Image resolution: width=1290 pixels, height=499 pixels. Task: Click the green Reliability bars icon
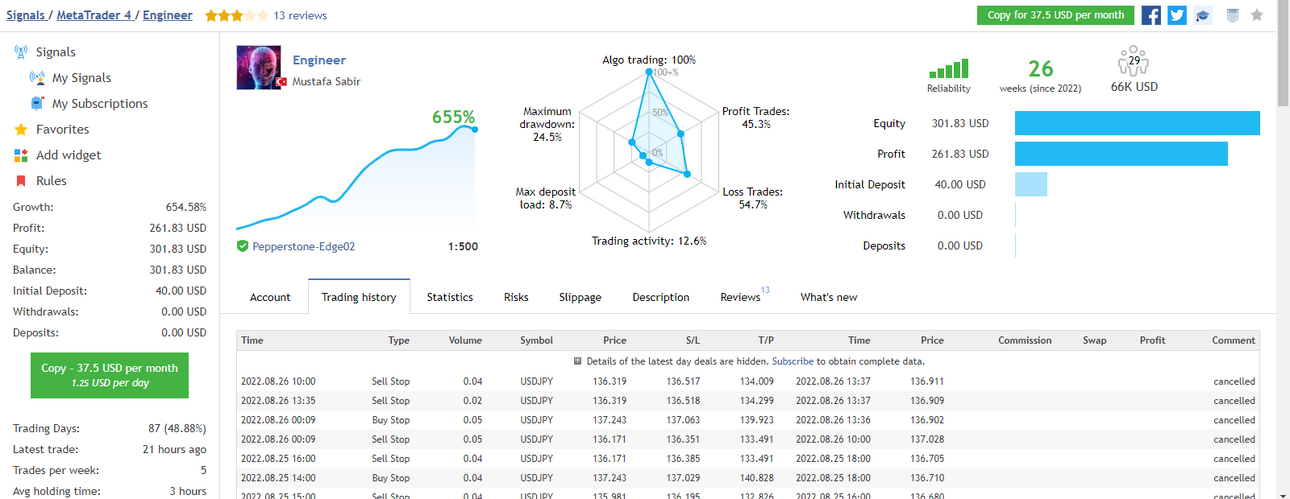click(x=949, y=69)
